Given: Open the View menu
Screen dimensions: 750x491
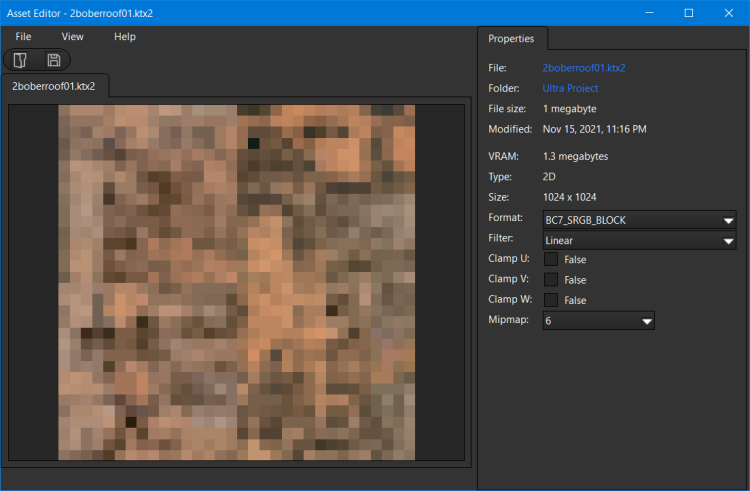Looking at the screenshot, I should coord(72,37).
